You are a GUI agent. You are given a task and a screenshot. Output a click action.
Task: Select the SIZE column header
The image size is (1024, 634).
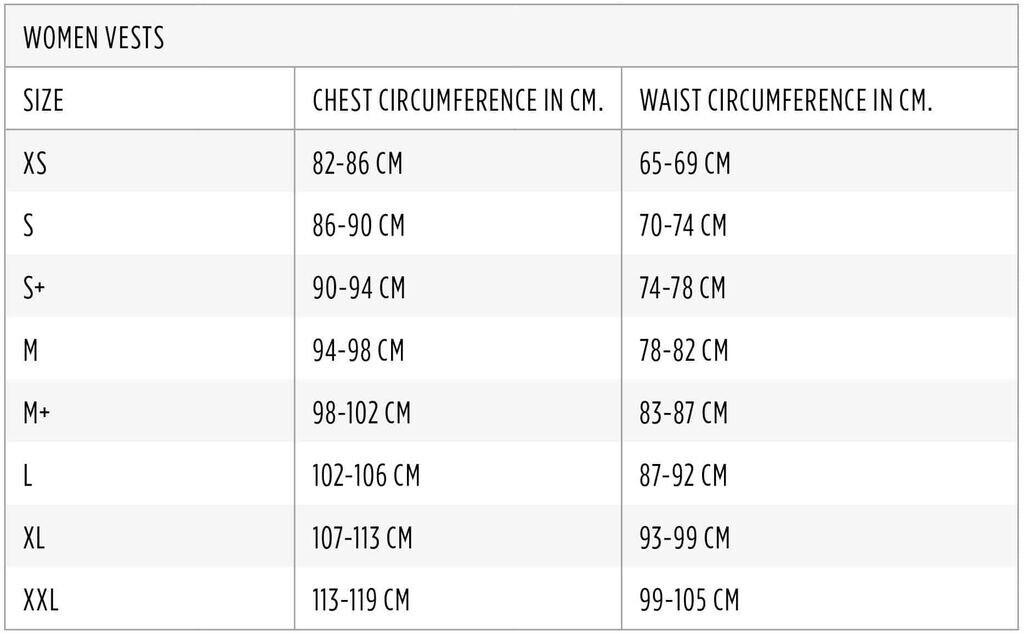point(43,101)
